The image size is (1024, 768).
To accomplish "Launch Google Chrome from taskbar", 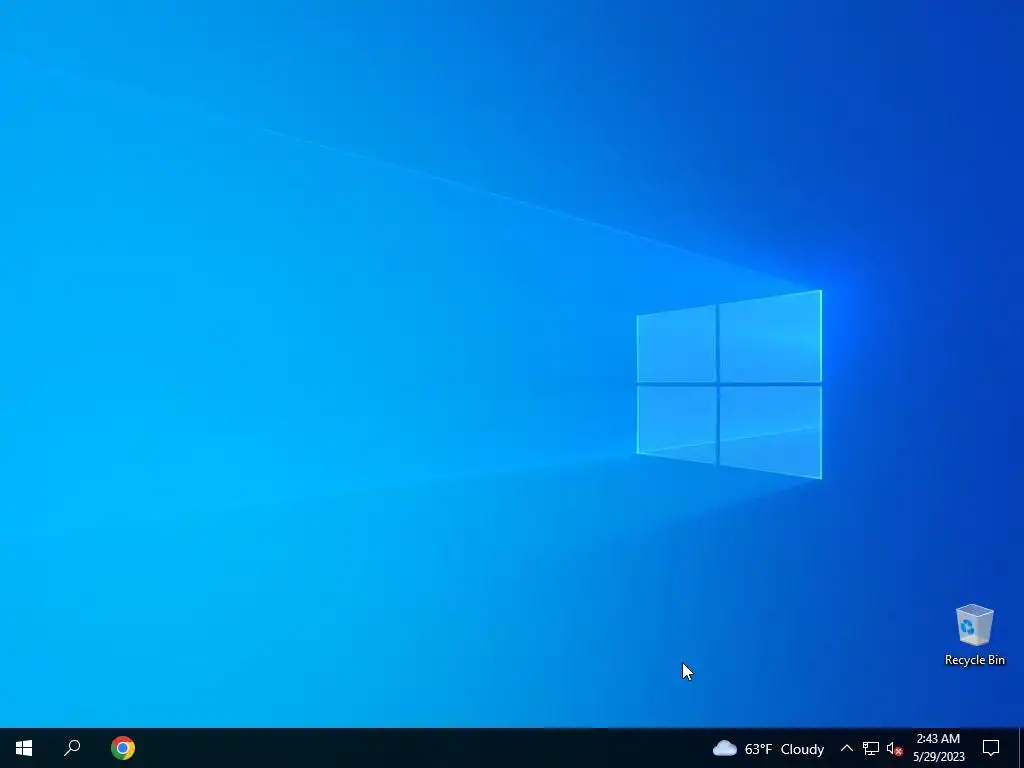I will click(x=123, y=748).
